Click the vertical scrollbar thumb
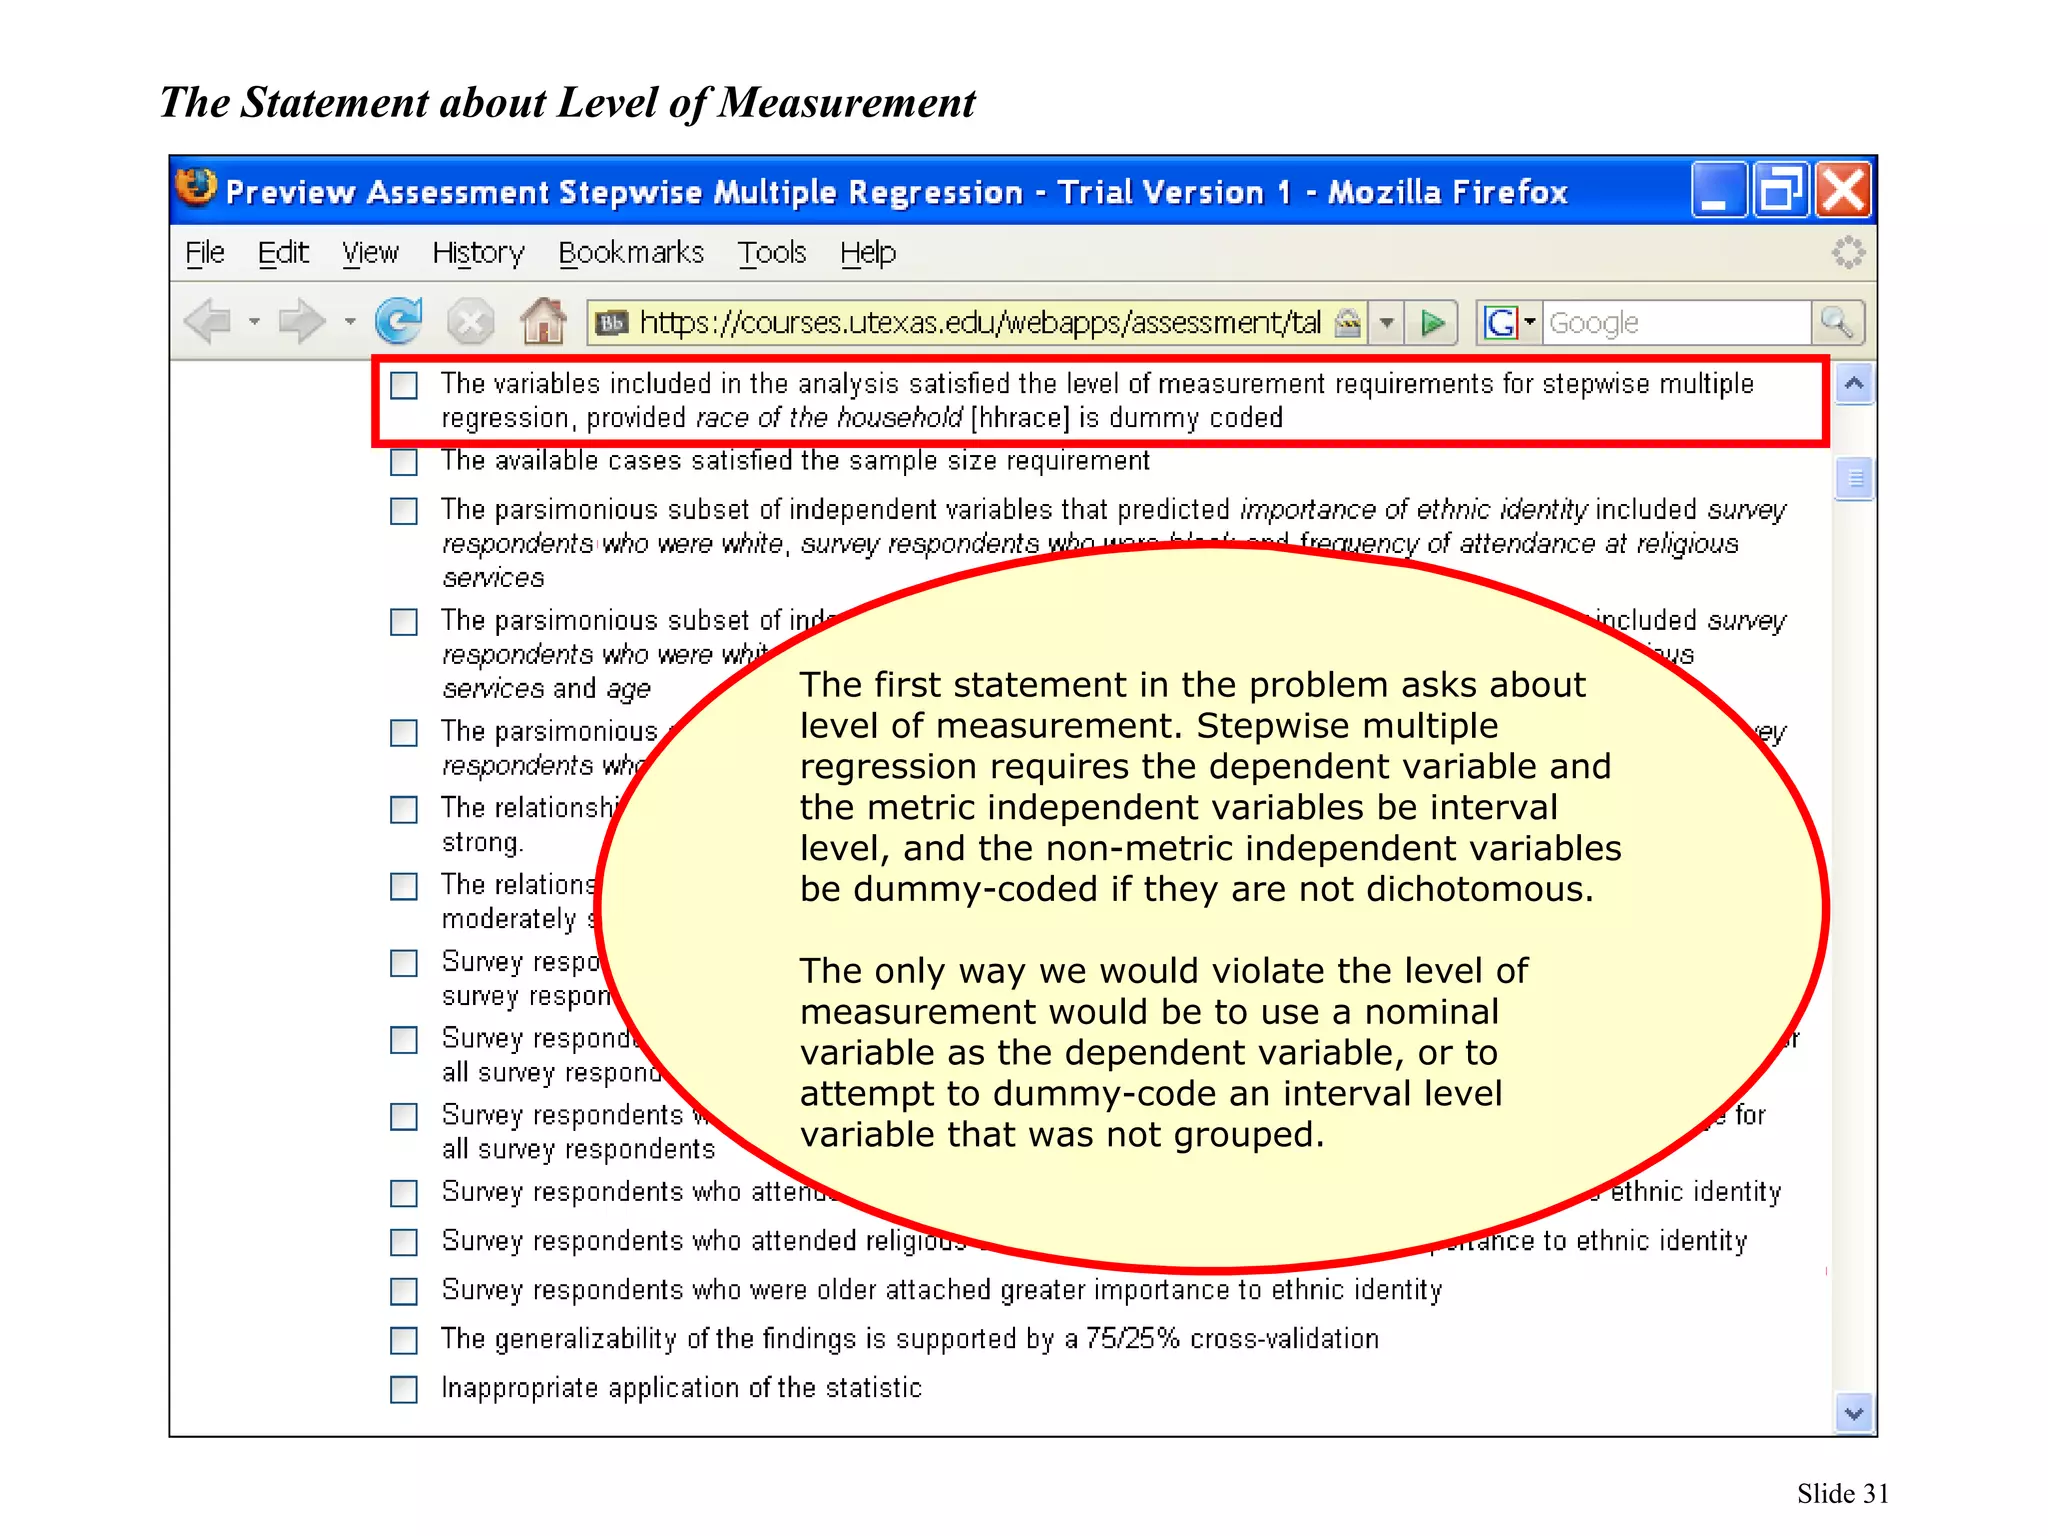The width and height of the screenshot is (2048, 1536). pyautogui.click(x=1854, y=478)
